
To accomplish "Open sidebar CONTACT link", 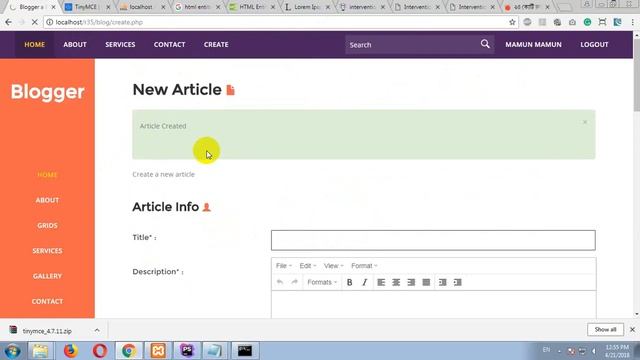I will (x=47, y=301).
